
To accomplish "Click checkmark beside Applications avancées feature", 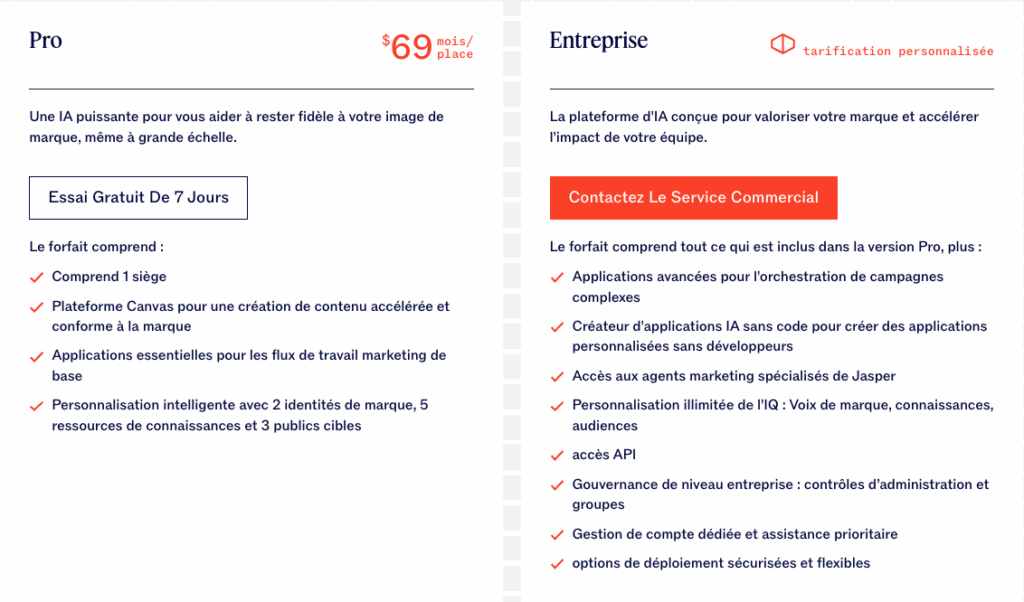I will click(x=557, y=277).
